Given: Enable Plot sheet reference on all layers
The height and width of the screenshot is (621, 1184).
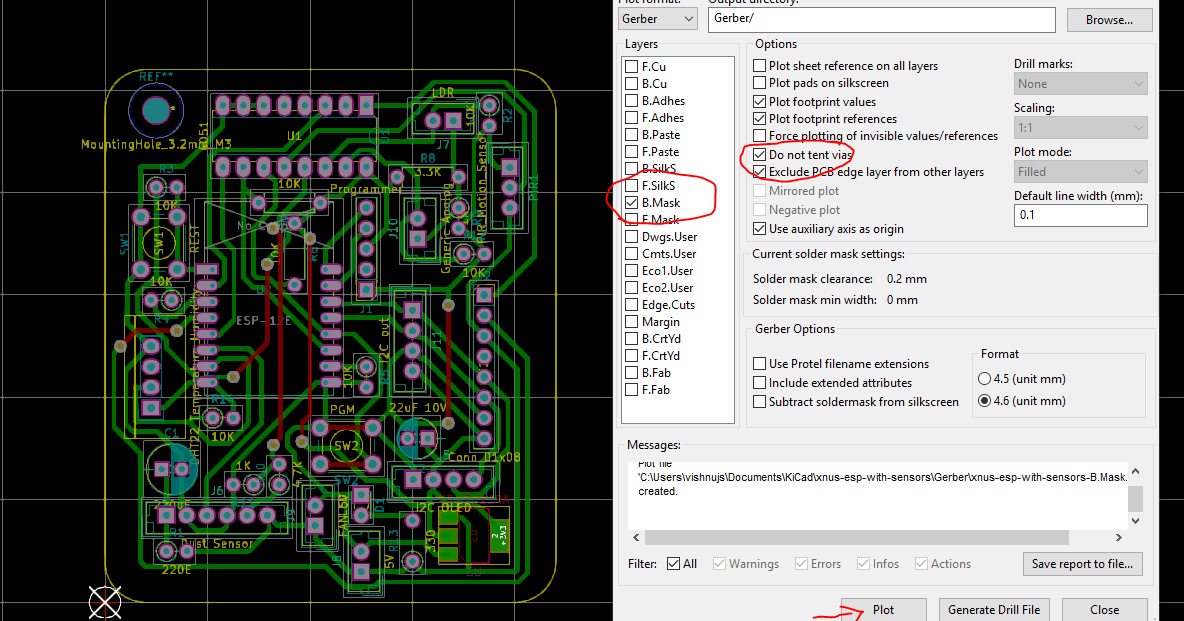Looking at the screenshot, I should click(x=759, y=65).
